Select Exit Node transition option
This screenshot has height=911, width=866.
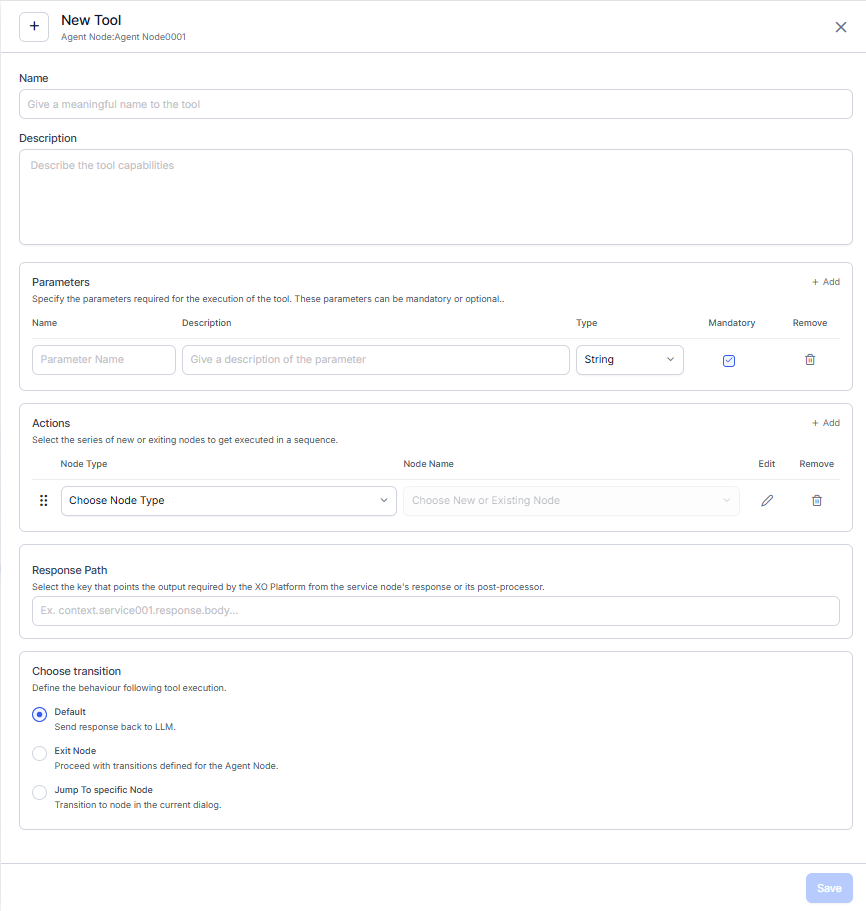click(40, 753)
